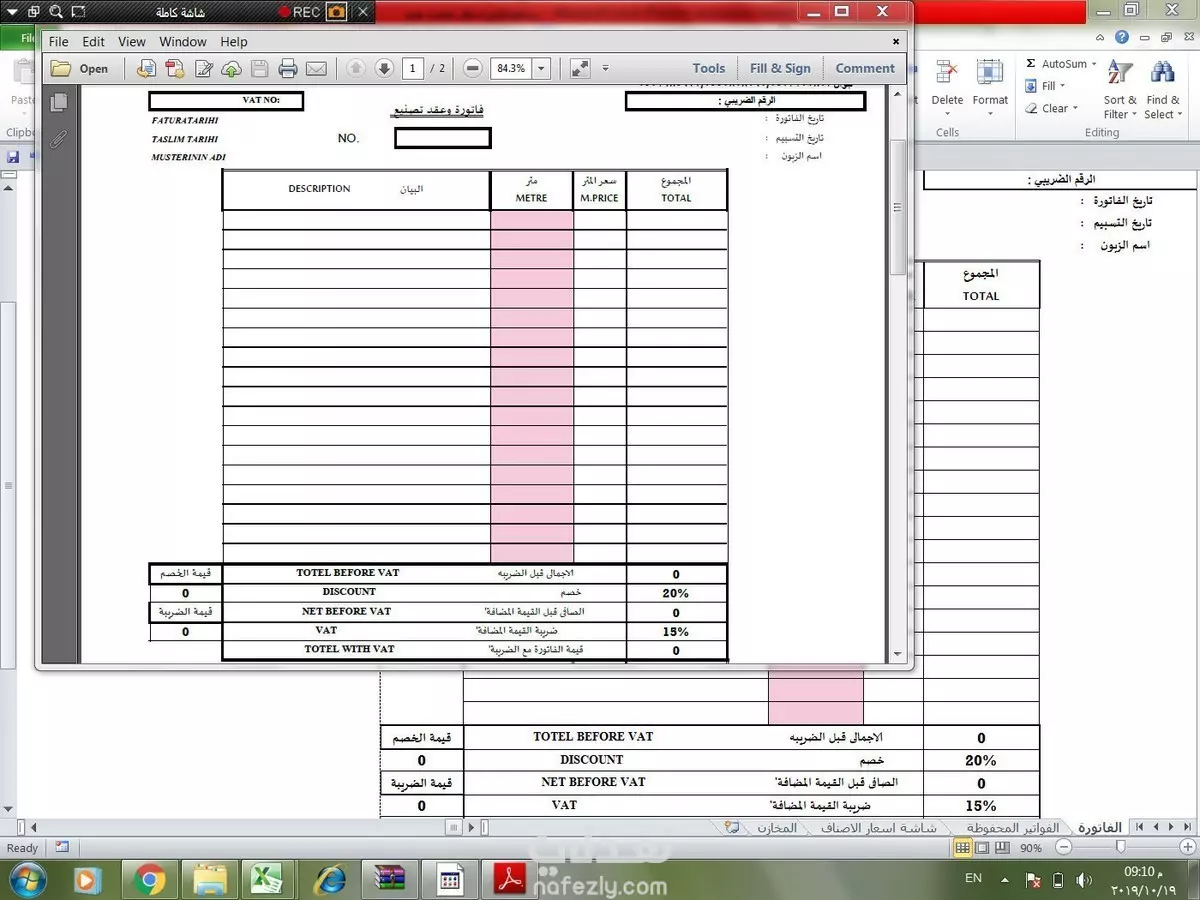Open Google Chrome from the taskbar
Image resolution: width=1200 pixels, height=900 pixels.
coord(149,880)
